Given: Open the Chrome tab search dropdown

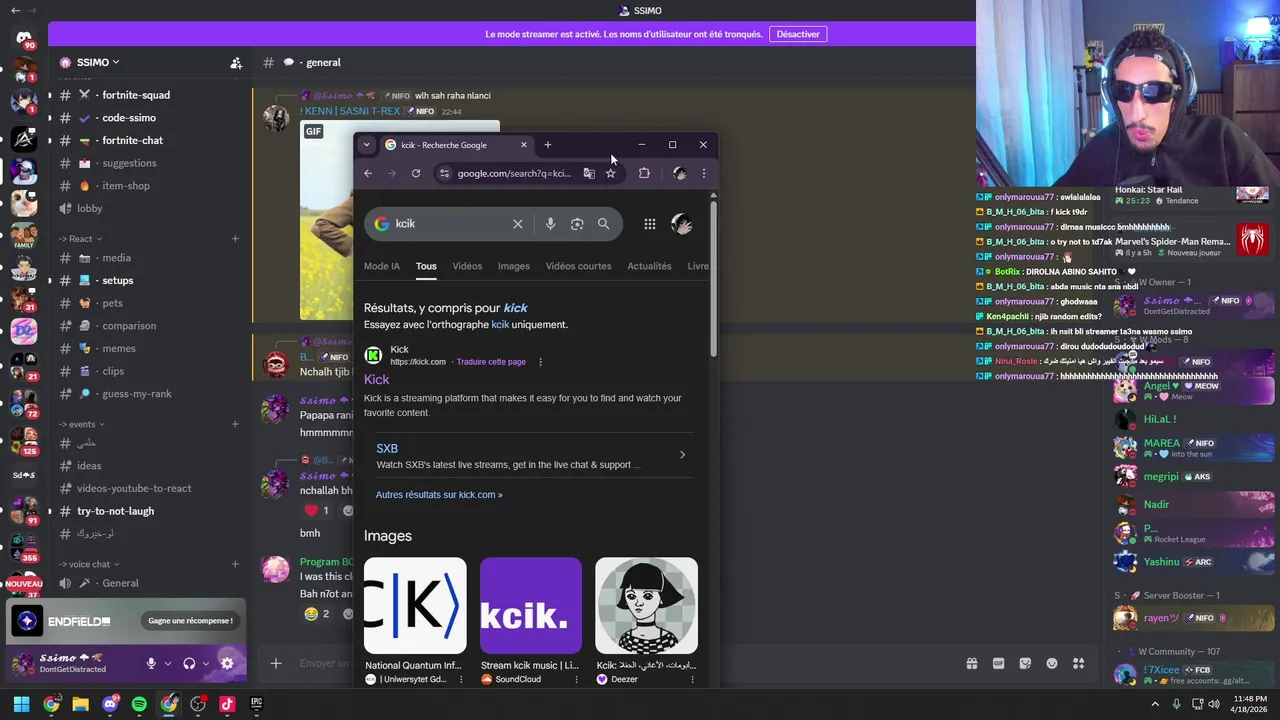Looking at the screenshot, I should click(366, 145).
